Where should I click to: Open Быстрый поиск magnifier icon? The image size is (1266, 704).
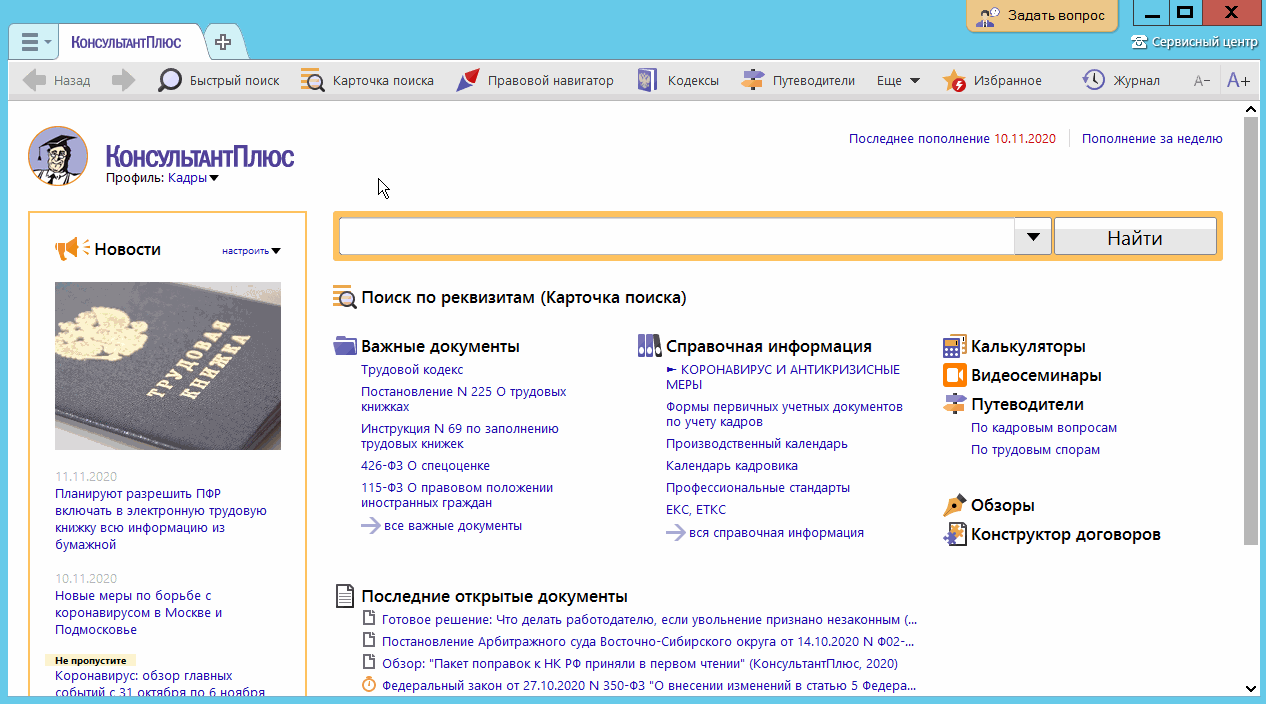tap(170, 81)
